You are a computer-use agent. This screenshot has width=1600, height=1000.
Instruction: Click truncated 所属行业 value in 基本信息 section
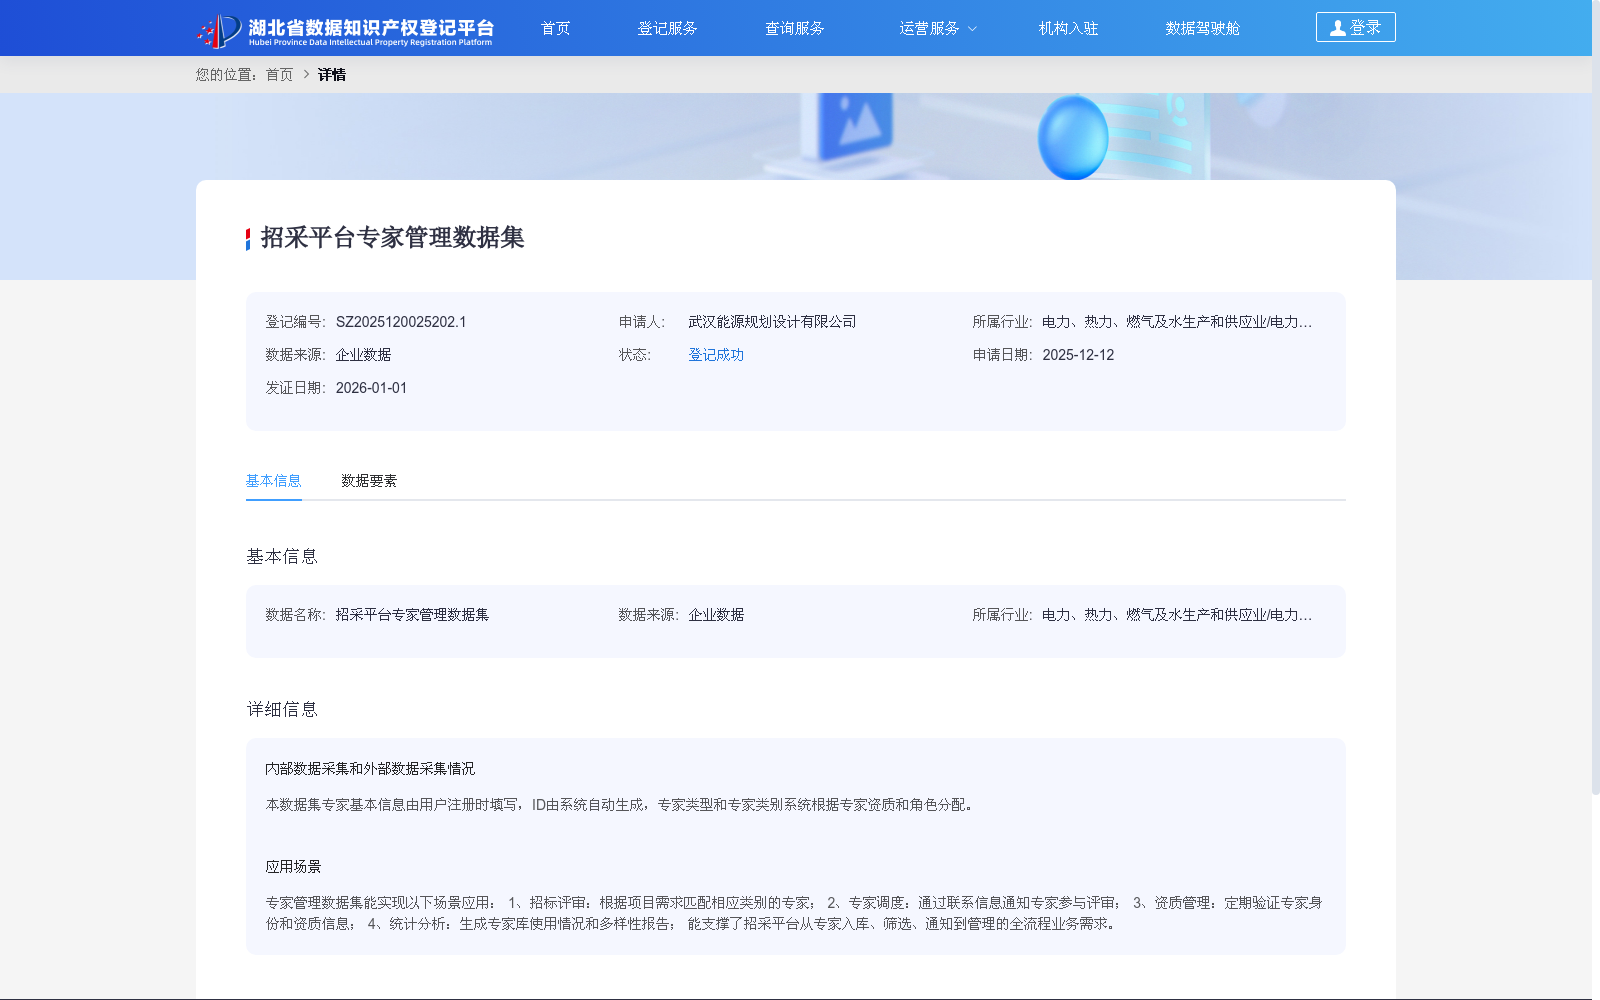pyautogui.click(x=1177, y=615)
